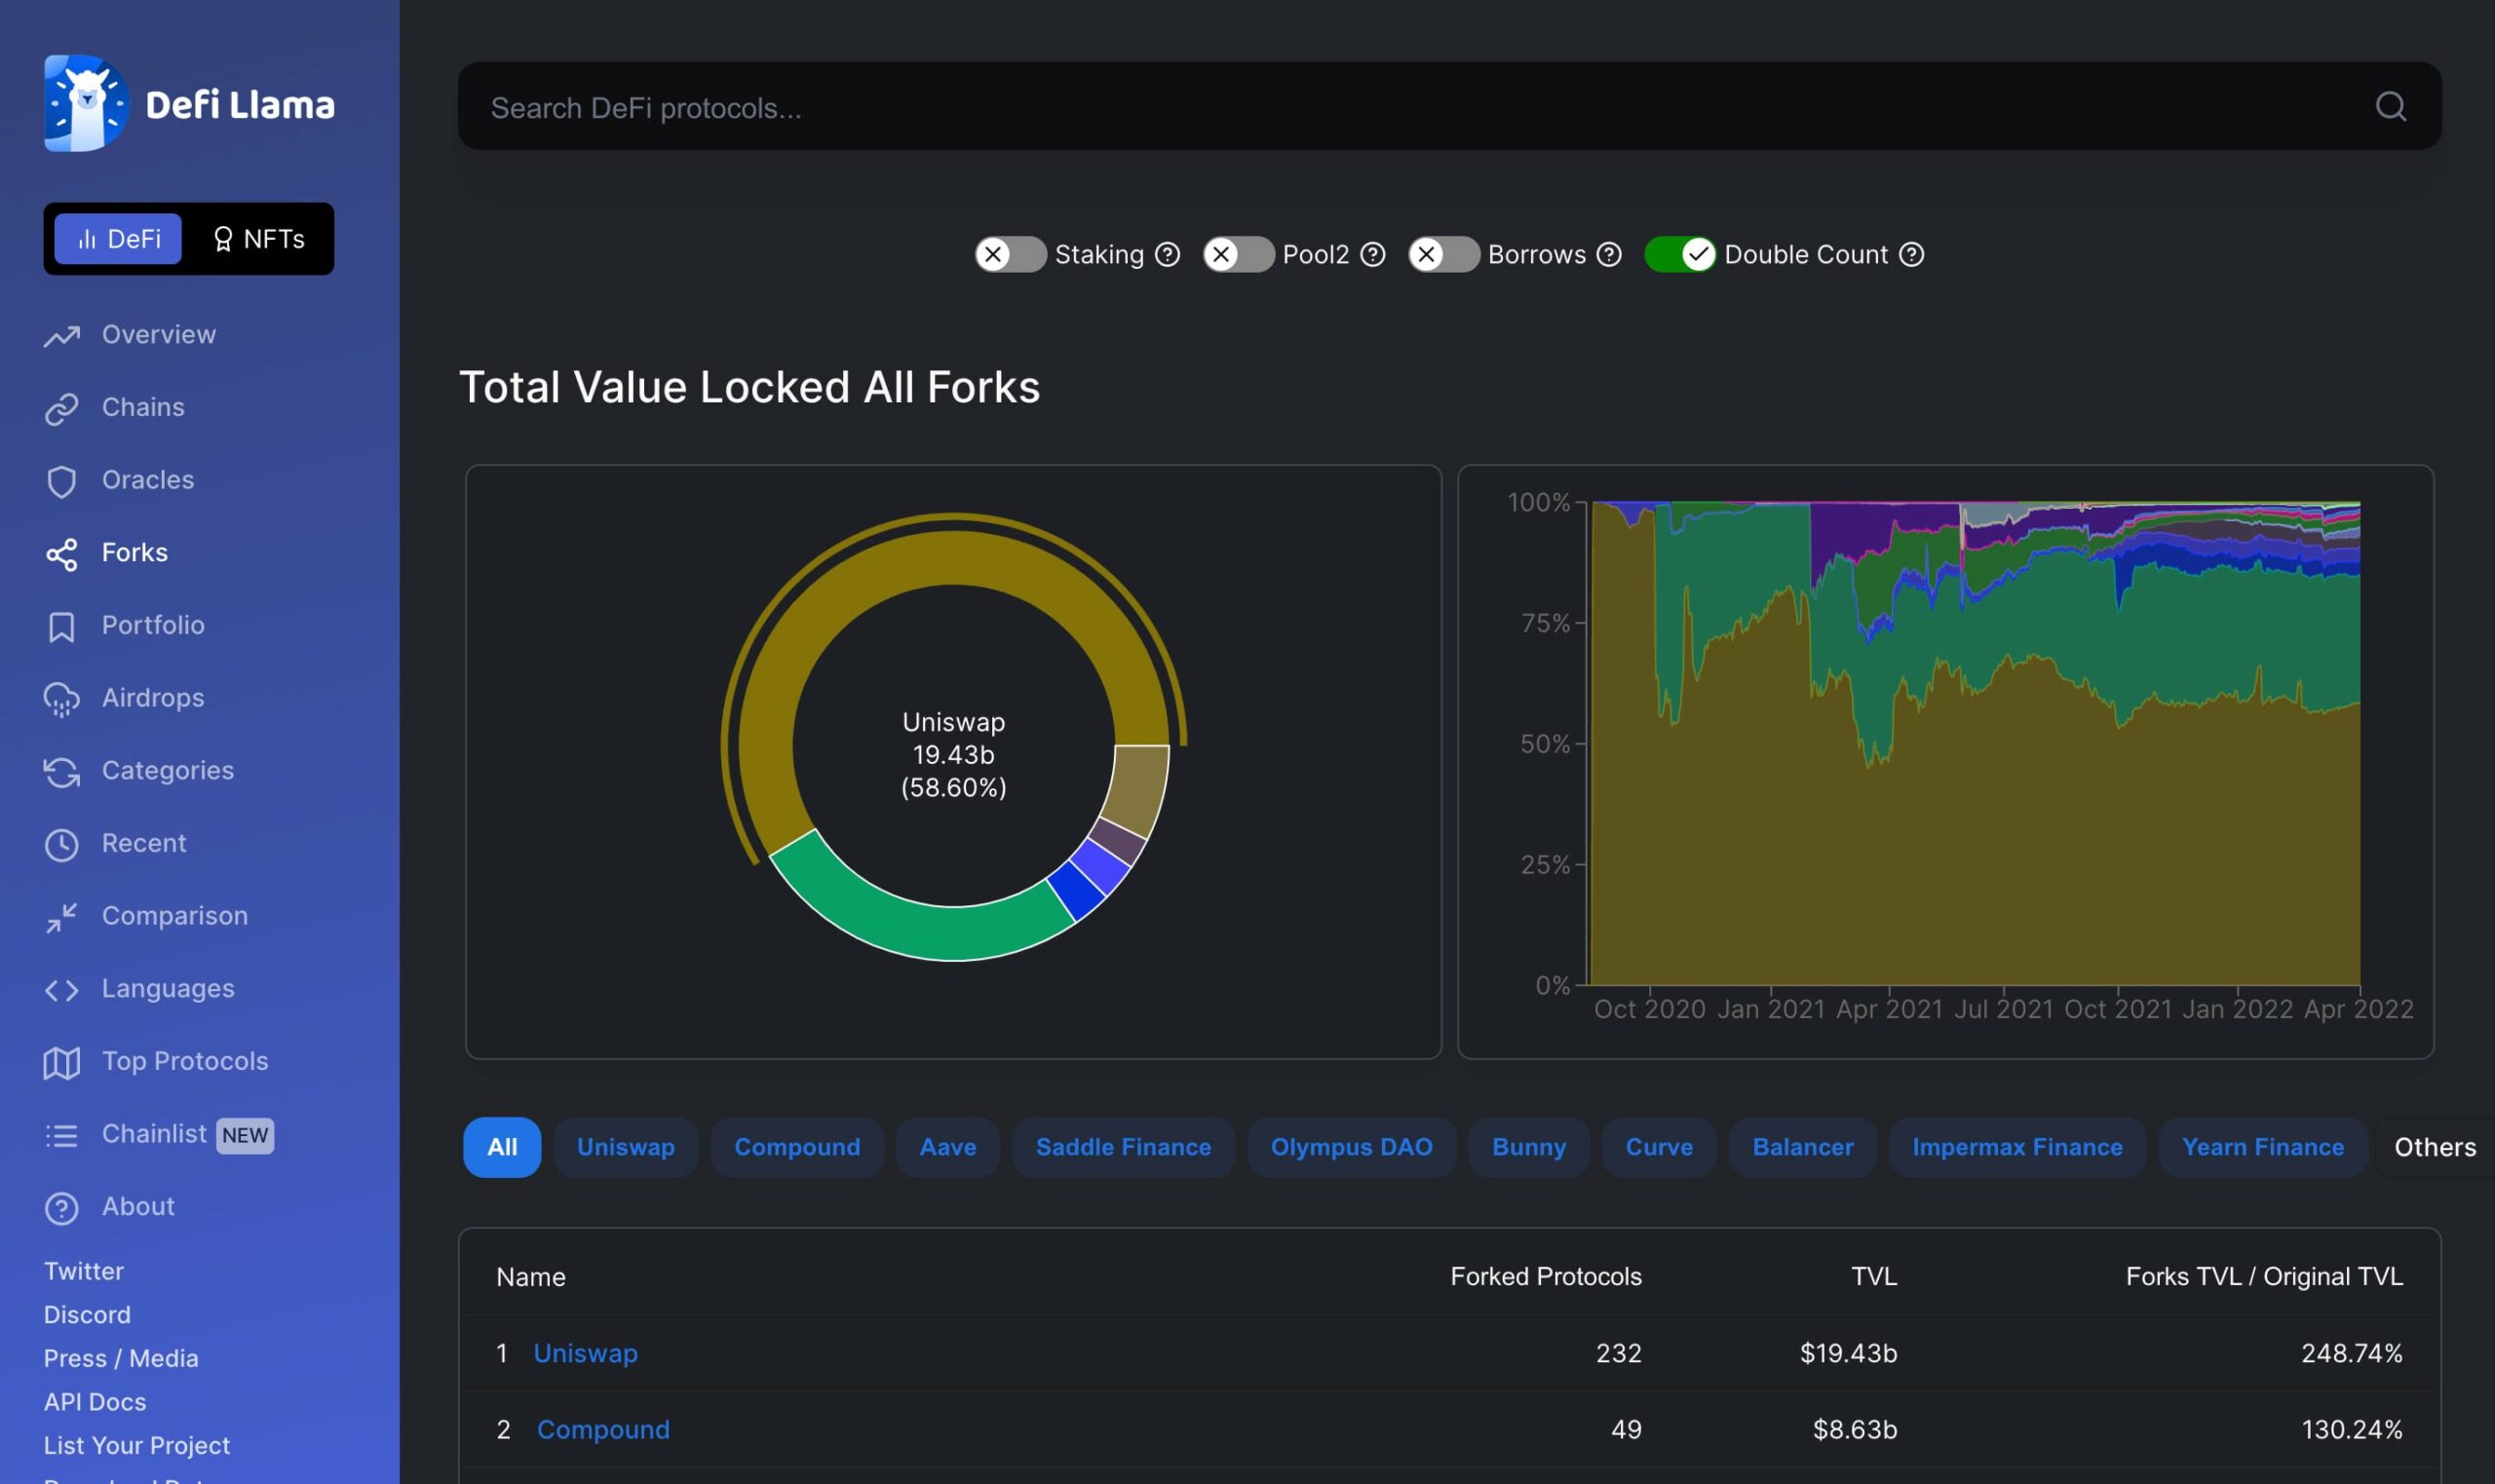Click the Borrows help question icon
Image resolution: width=2495 pixels, height=1484 pixels.
pyautogui.click(x=1609, y=254)
